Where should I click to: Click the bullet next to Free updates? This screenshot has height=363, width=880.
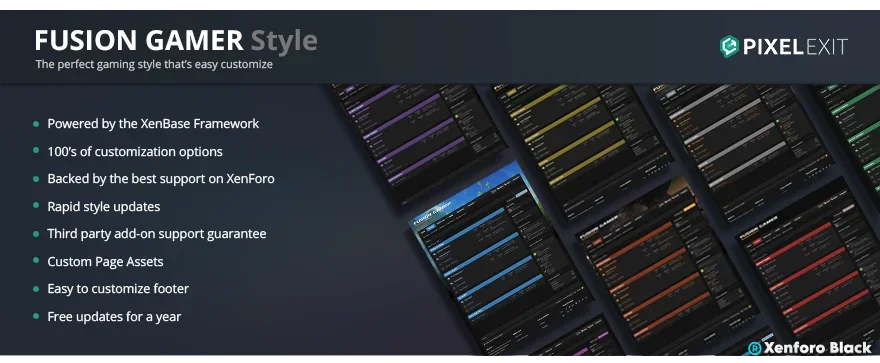coord(36,316)
